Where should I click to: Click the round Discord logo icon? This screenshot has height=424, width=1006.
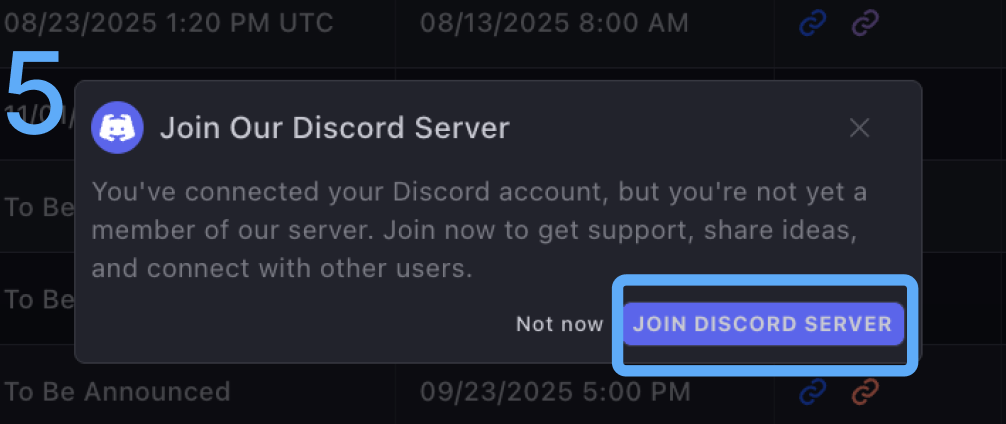click(117, 128)
